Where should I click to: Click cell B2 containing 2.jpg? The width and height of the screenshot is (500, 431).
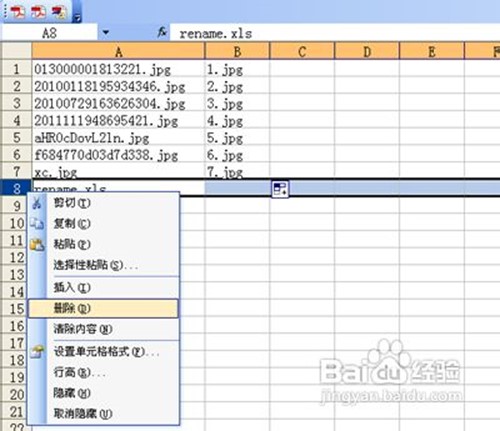coord(237,86)
